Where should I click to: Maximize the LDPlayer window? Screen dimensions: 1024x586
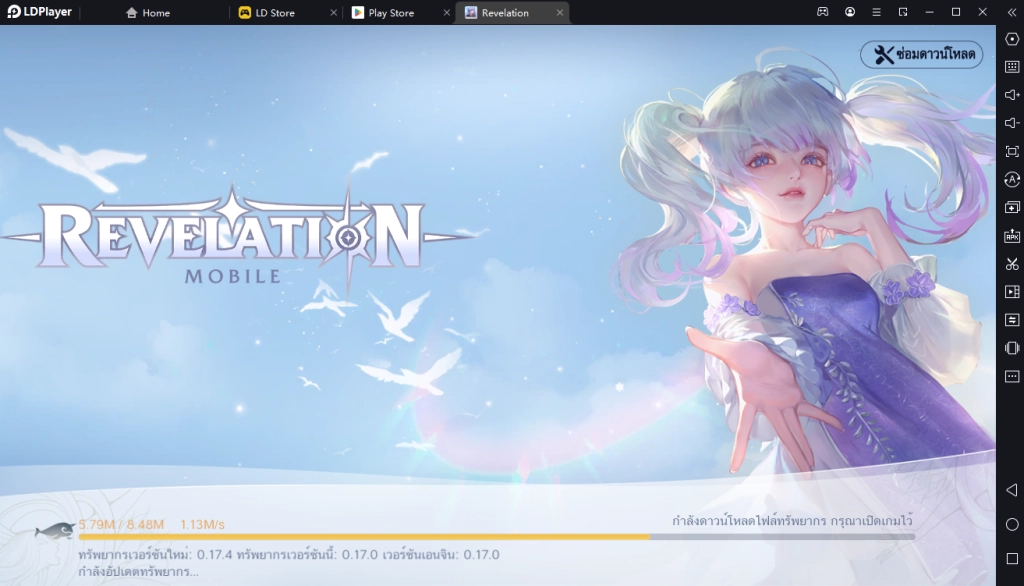click(956, 12)
